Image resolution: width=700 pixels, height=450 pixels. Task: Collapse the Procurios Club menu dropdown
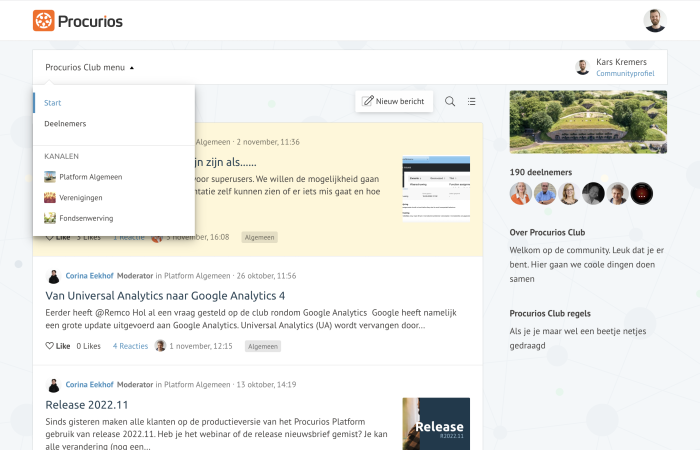pos(89,67)
